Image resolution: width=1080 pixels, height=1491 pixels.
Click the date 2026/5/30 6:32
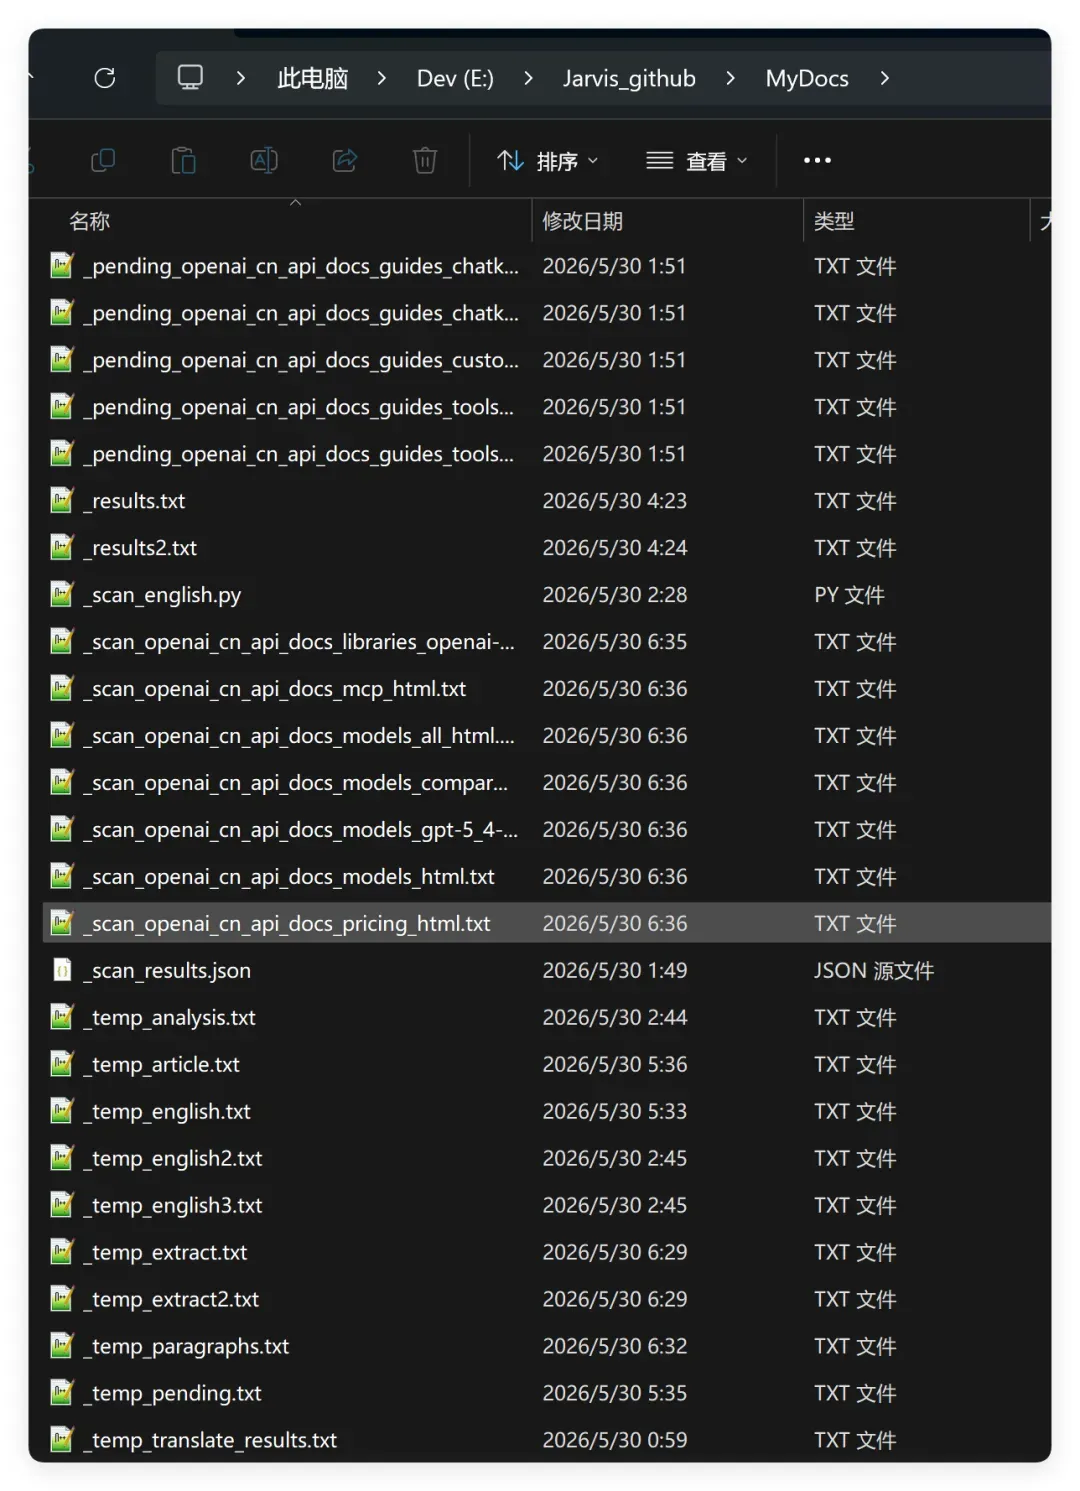point(614,1346)
